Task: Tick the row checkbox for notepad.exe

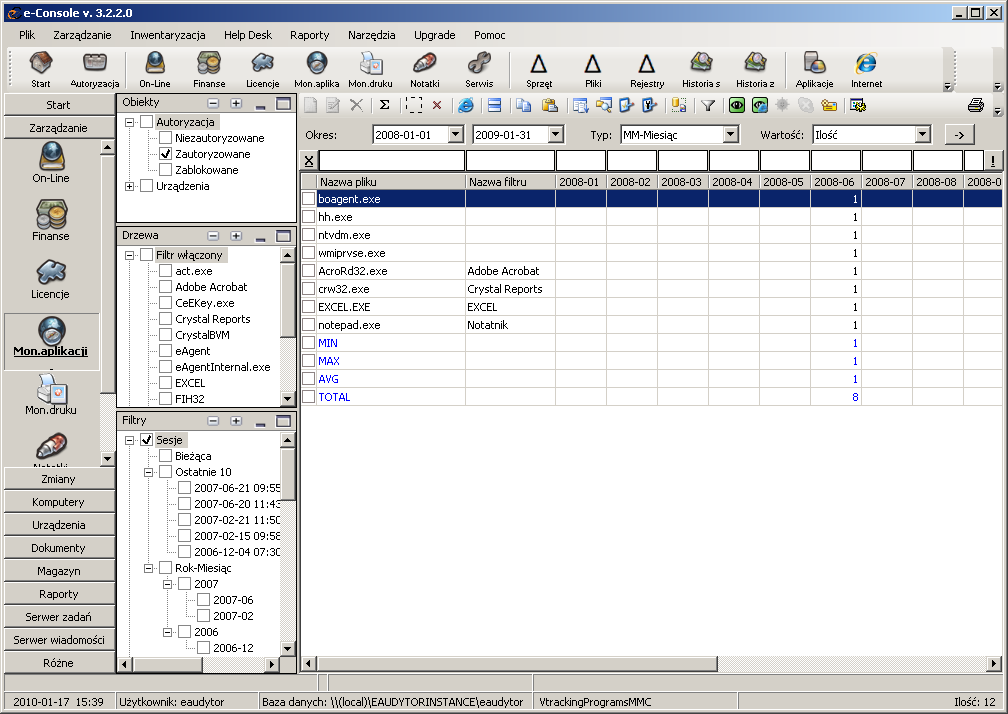Action: point(309,325)
